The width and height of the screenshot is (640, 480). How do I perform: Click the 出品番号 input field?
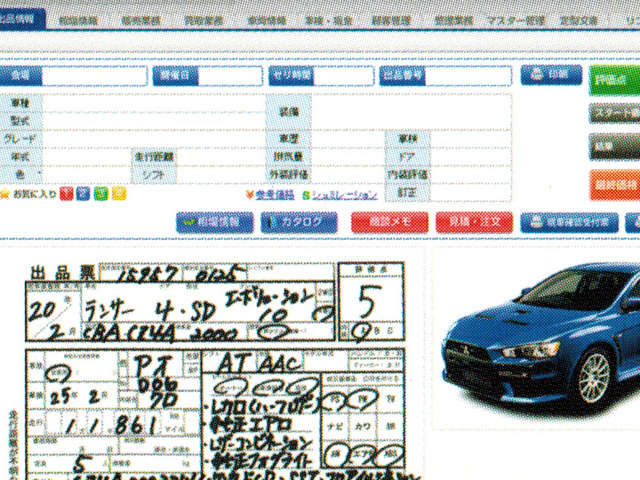pyautogui.click(x=468, y=76)
